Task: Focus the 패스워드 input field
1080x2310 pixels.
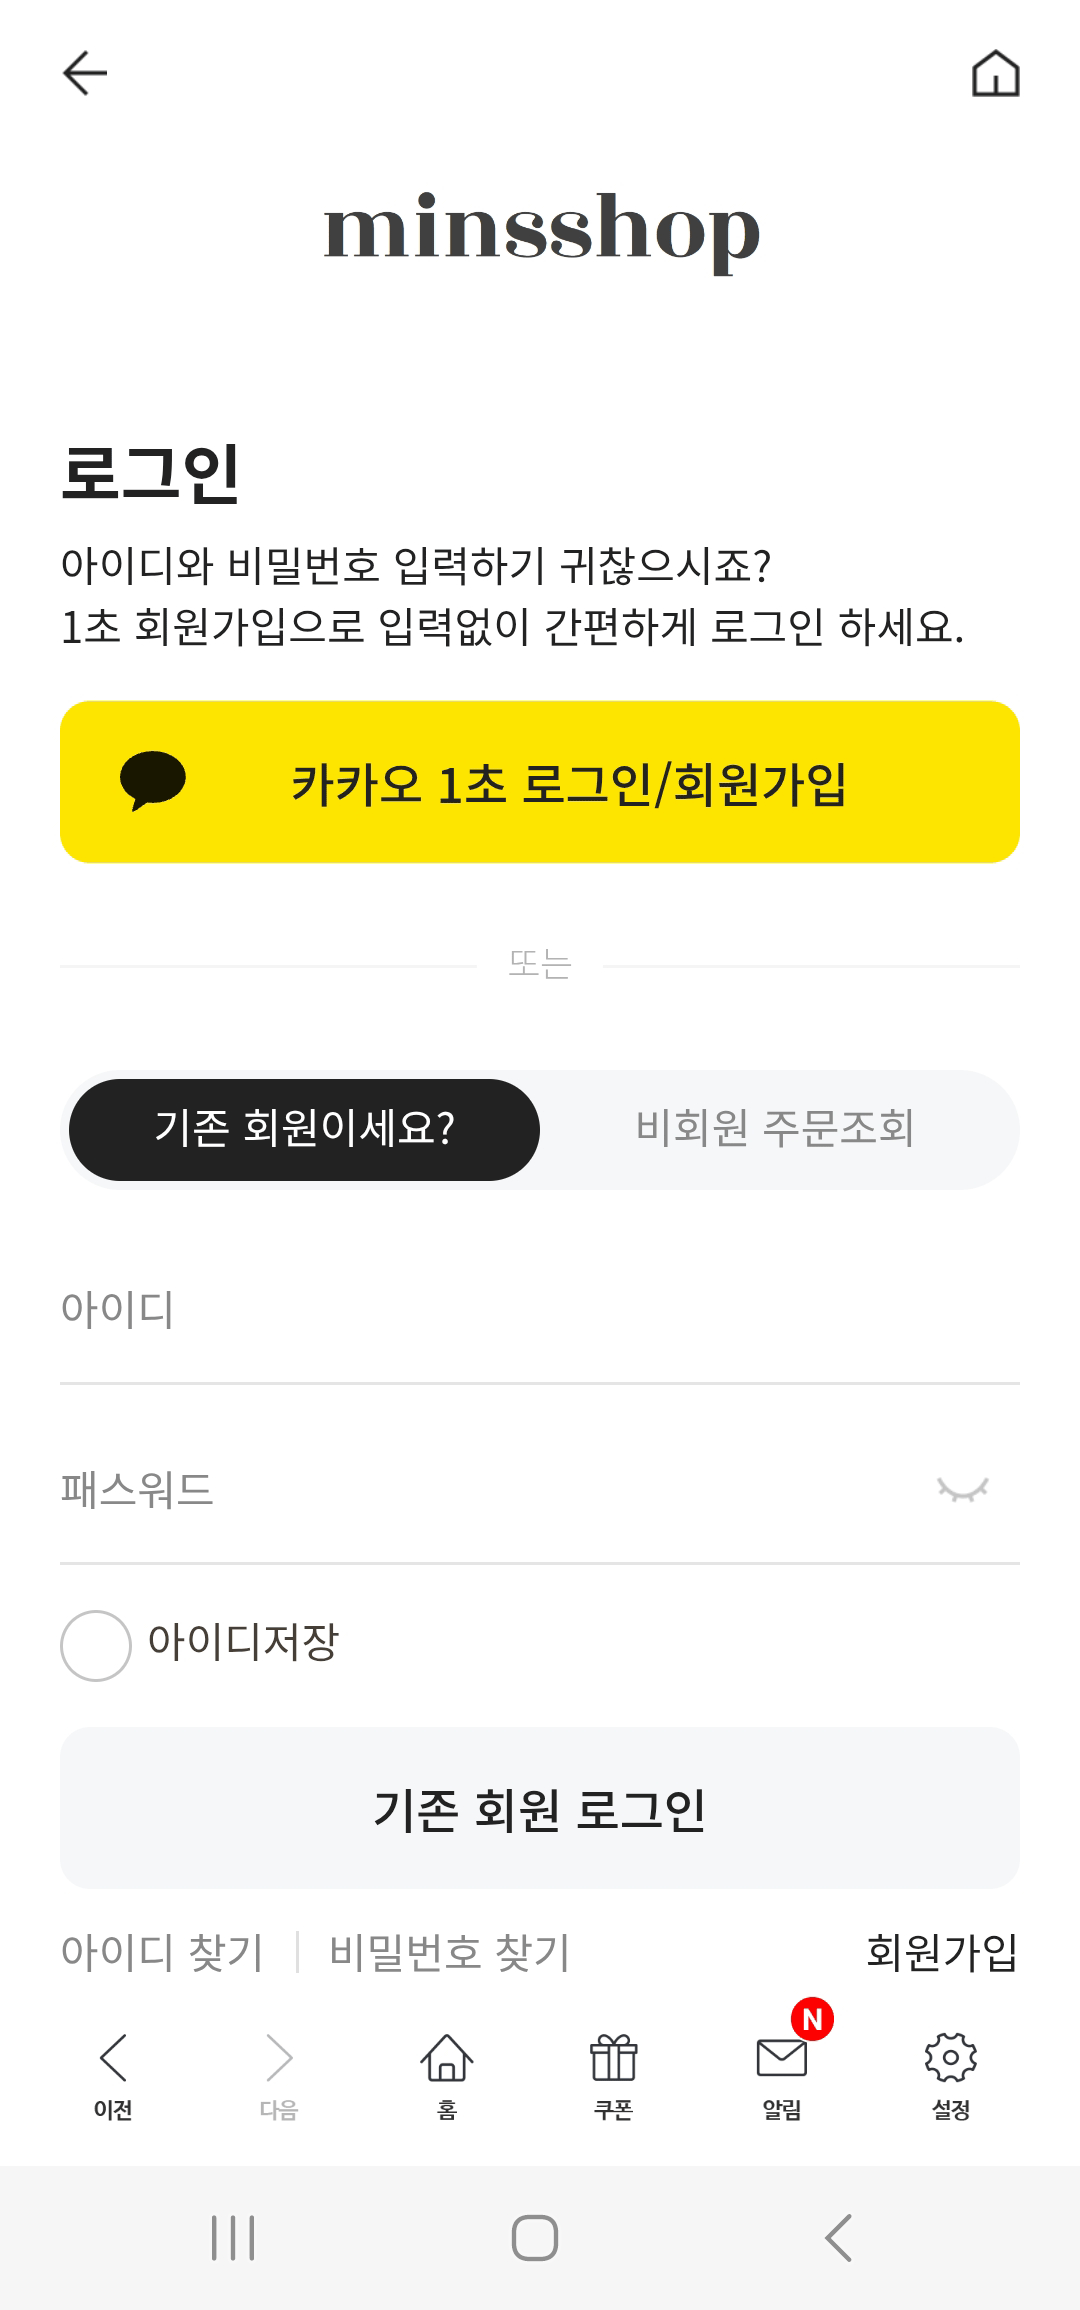Action: [x=480, y=1490]
